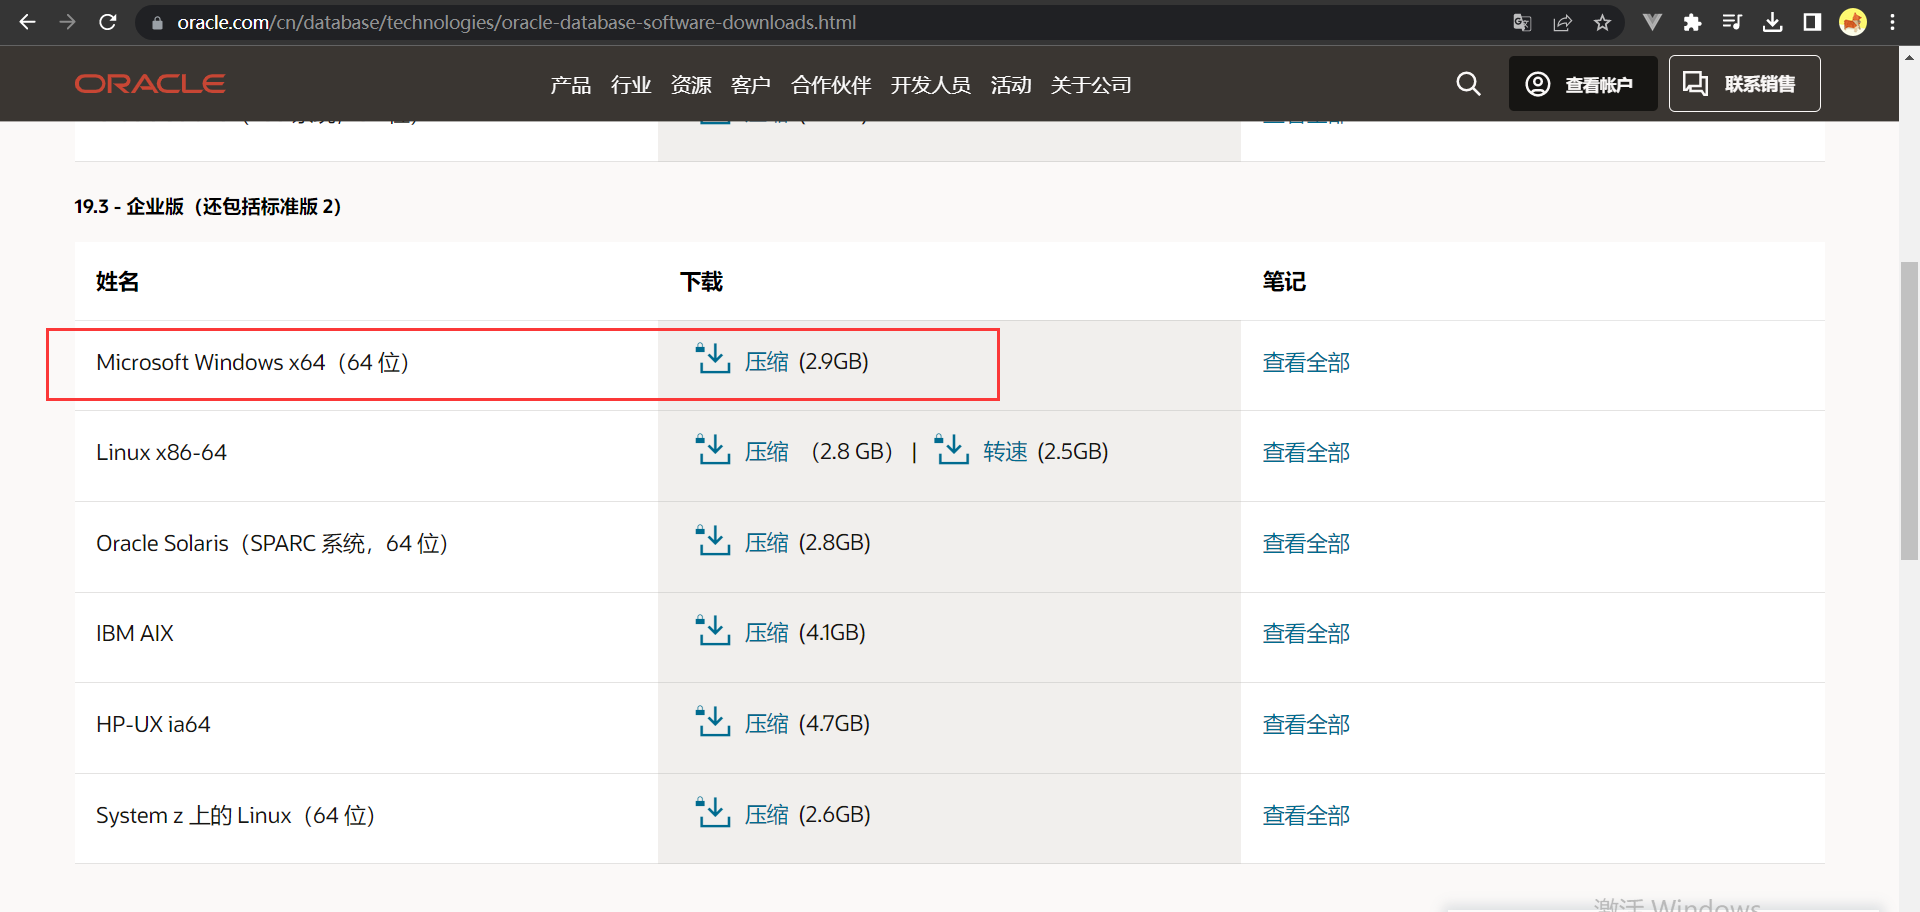Click the site search magnifier icon
The width and height of the screenshot is (1920, 912).
point(1468,84)
